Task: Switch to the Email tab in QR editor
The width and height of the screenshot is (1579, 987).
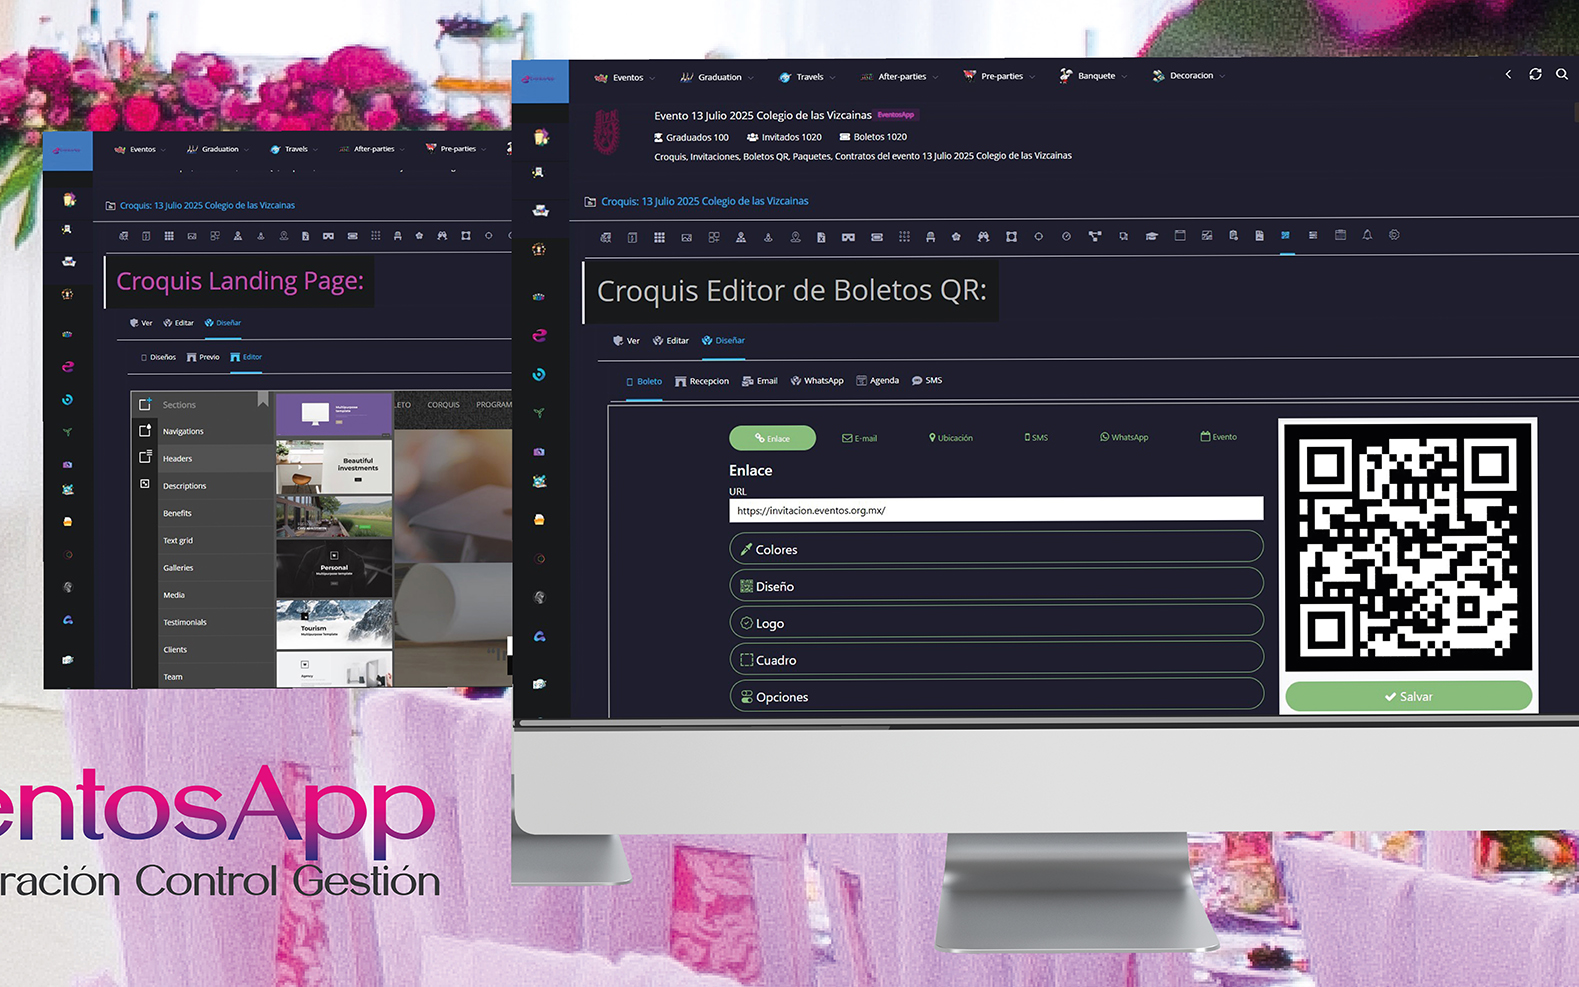Action: click(x=760, y=381)
